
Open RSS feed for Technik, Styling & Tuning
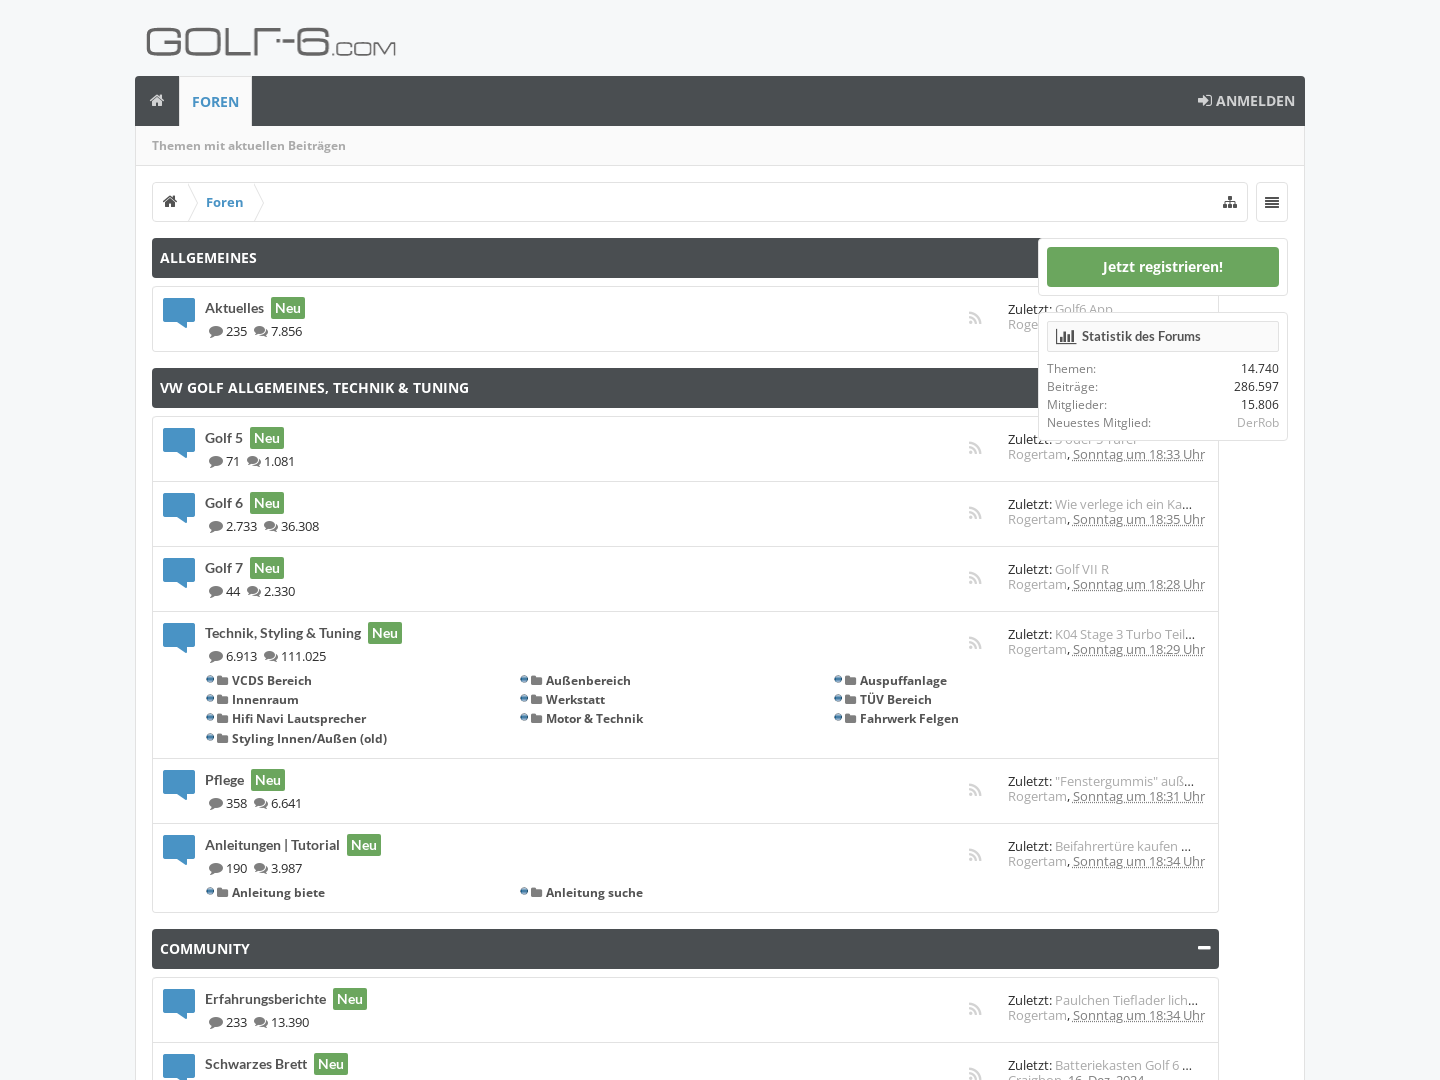click(x=975, y=643)
